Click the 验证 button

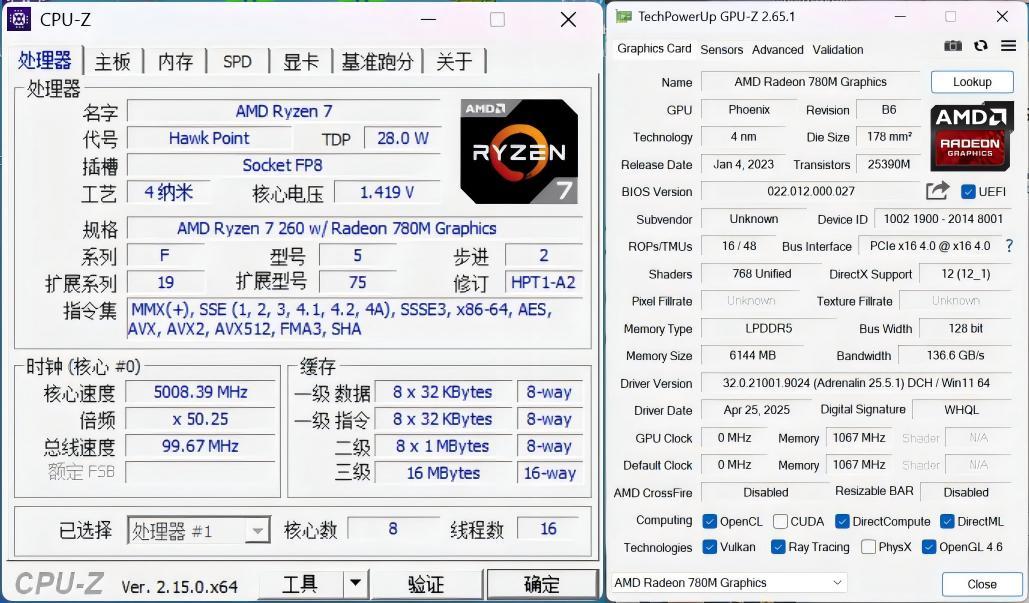(x=426, y=583)
